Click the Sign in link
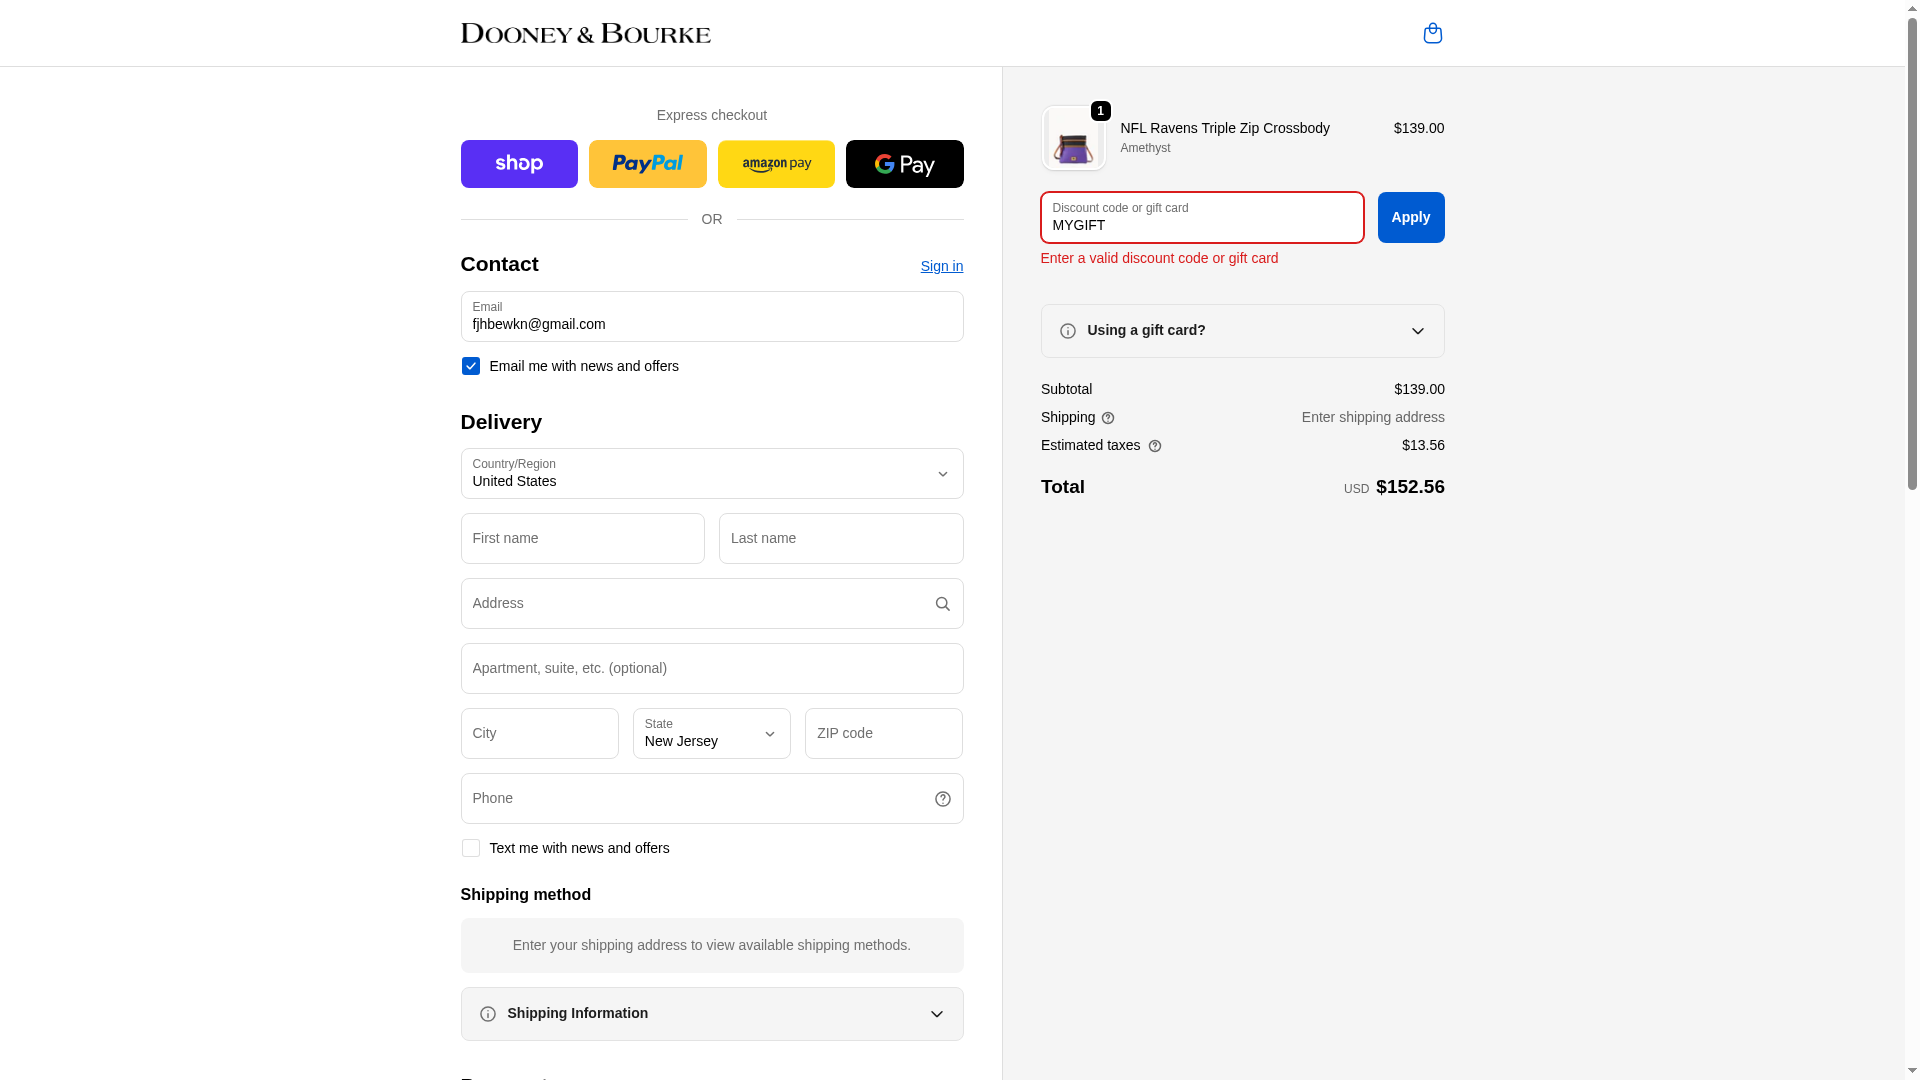Screen dimensions: 1920x1080 [x=942, y=266]
